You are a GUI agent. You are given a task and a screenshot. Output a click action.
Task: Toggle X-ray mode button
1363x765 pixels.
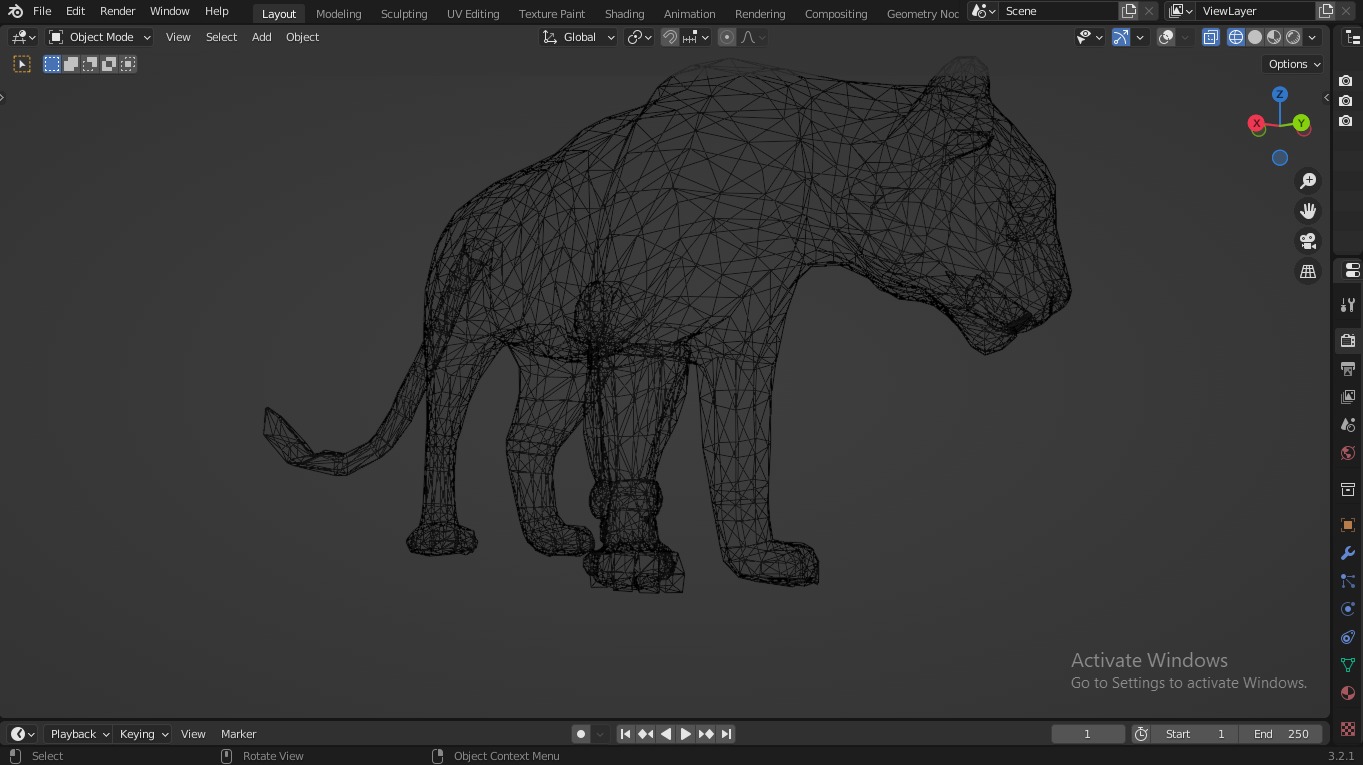[x=1210, y=37]
